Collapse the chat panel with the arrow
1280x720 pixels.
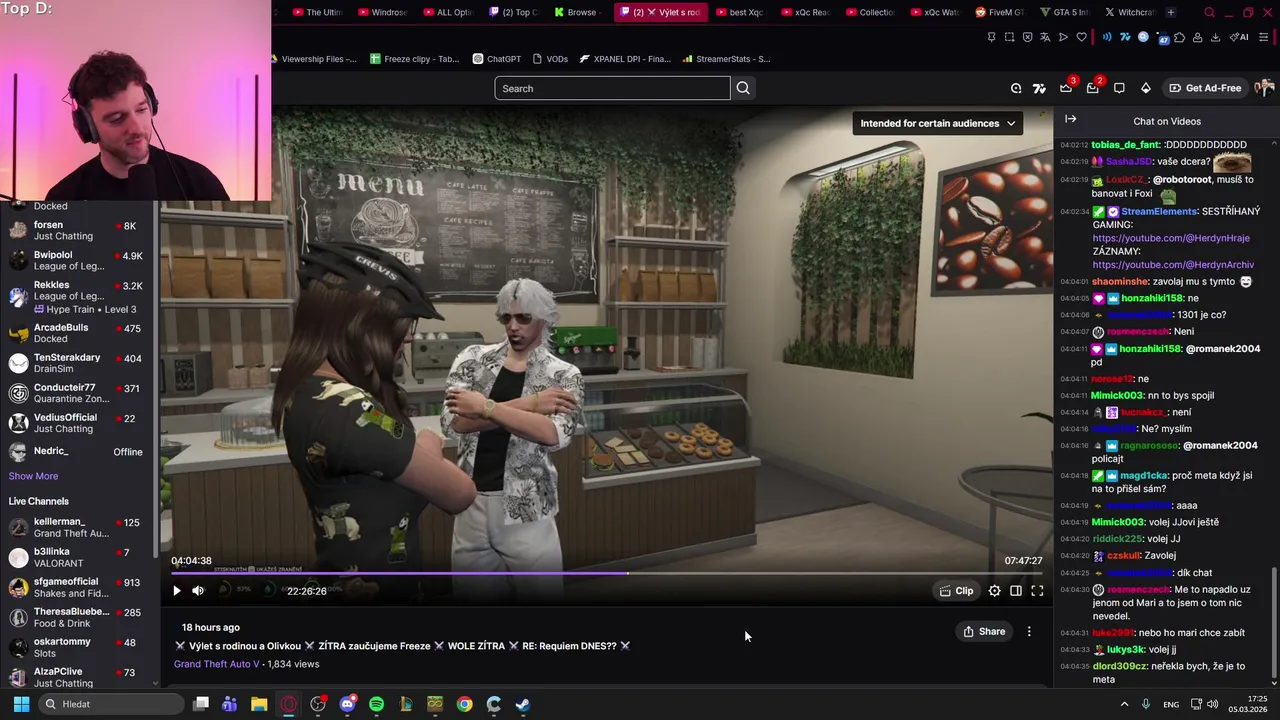[1070, 119]
